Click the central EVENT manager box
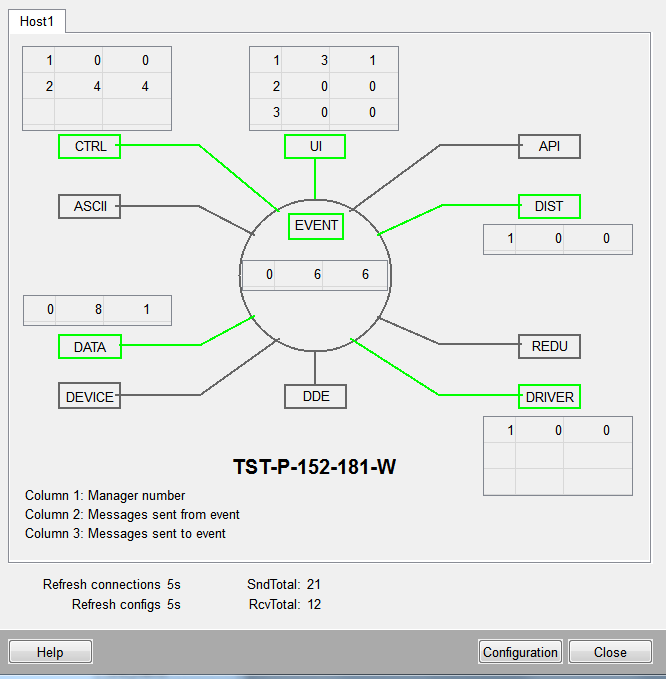This screenshot has width=666, height=679. [x=316, y=227]
